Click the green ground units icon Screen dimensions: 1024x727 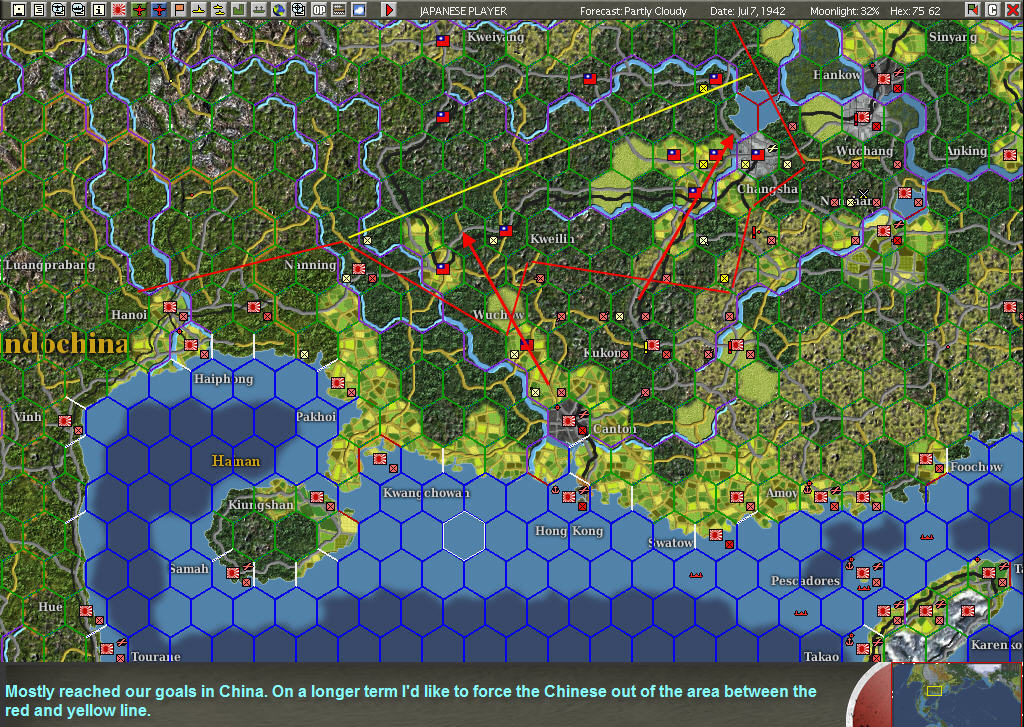(258, 10)
